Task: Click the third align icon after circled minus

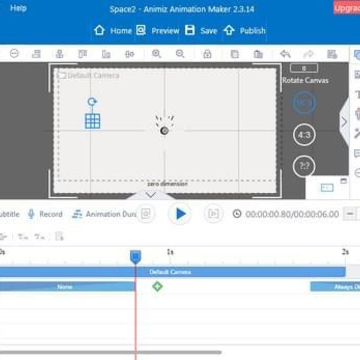Action: coord(82,54)
